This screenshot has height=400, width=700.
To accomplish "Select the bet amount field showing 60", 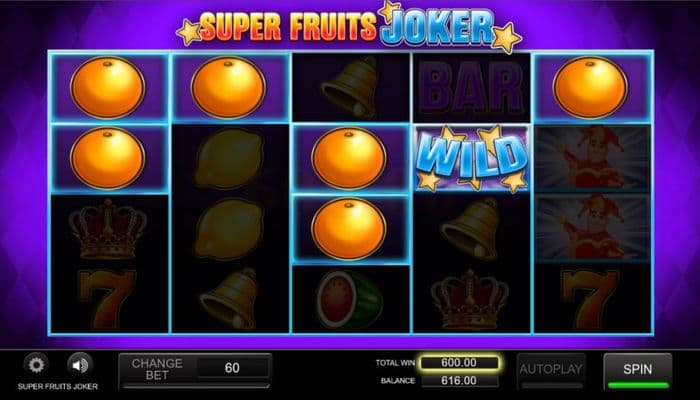I will [233, 368].
